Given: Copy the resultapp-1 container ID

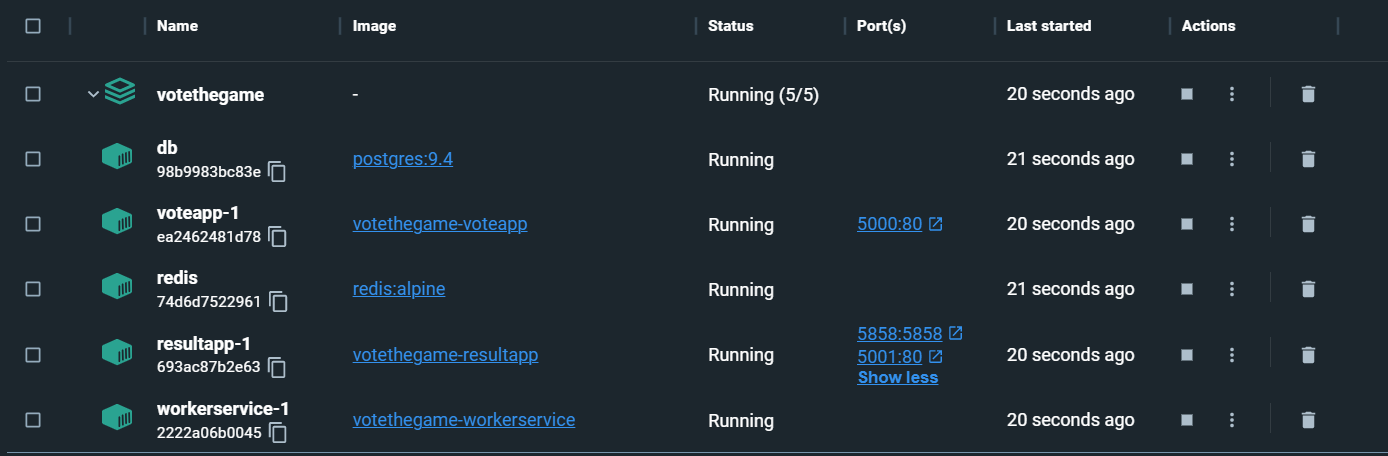Looking at the screenshot, I should pyautogui.click(x=277, y=368).
